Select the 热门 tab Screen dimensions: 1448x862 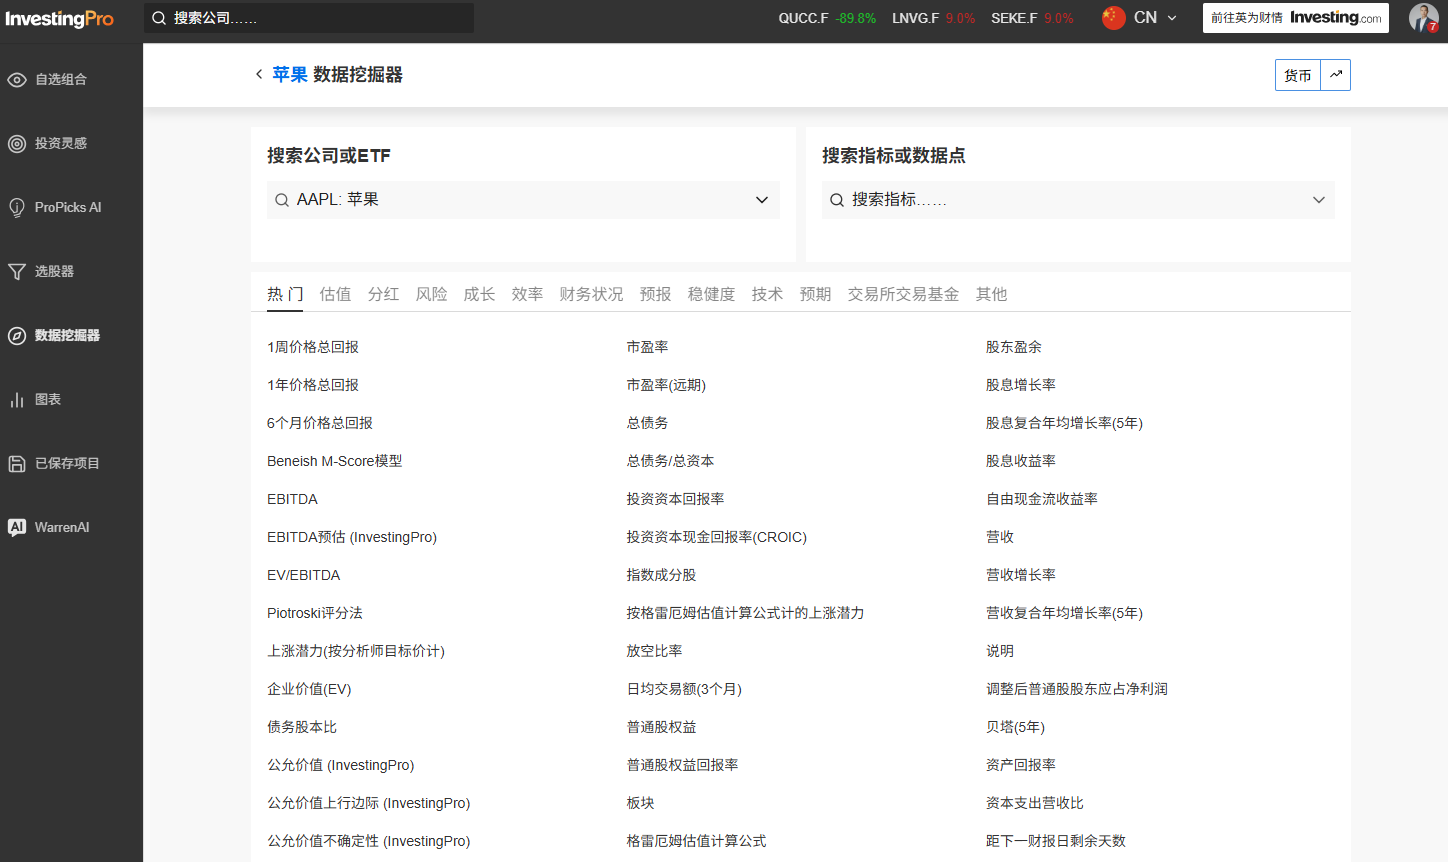coord(285,294)
